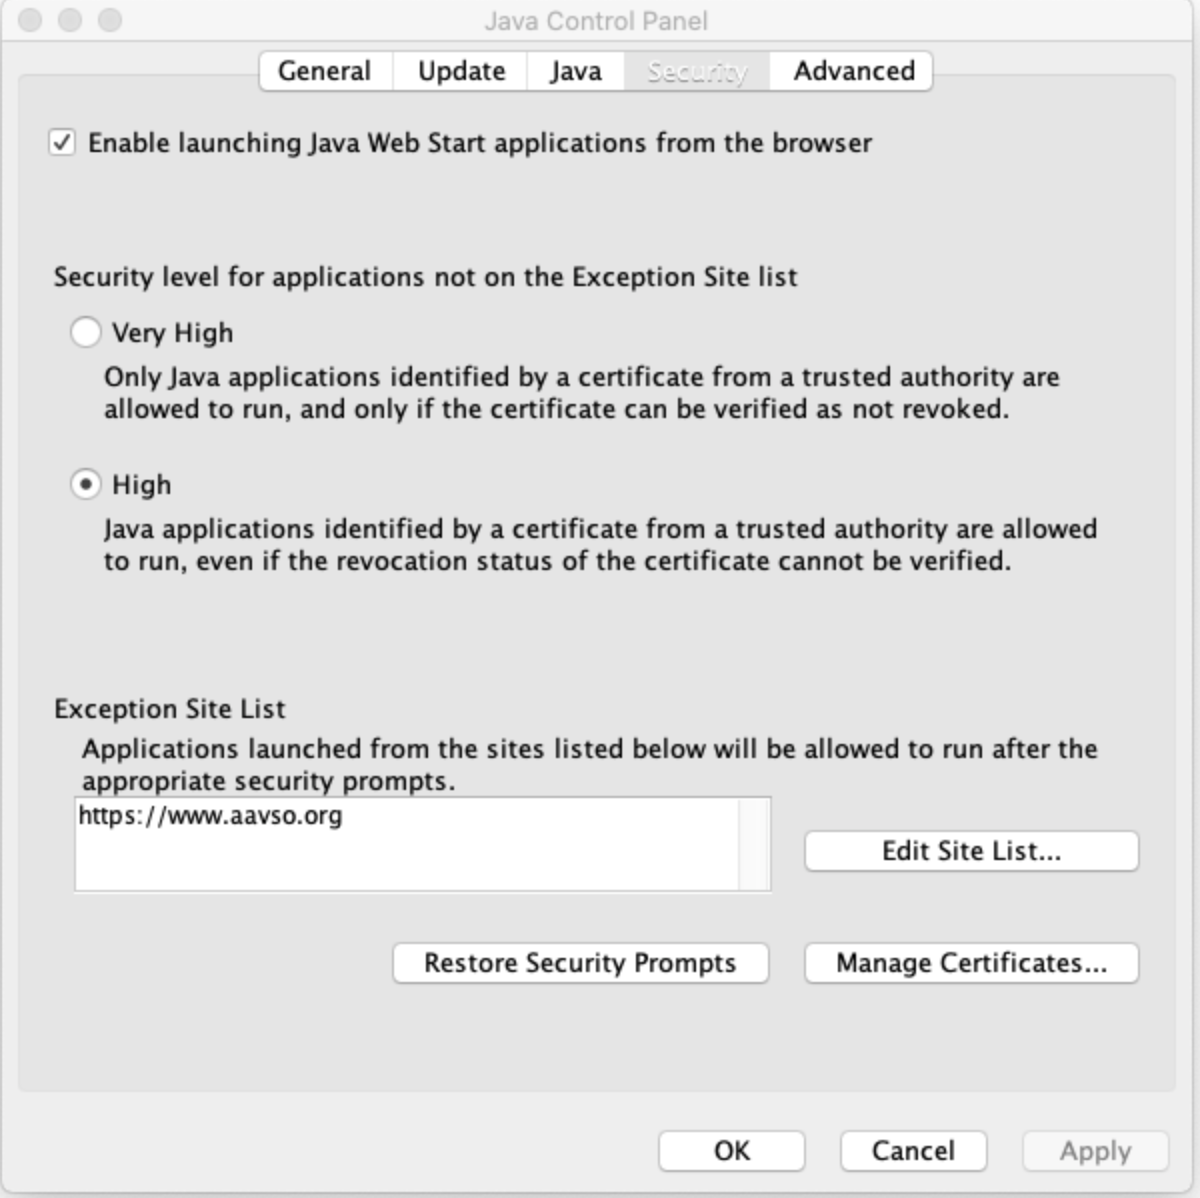
Task: Select the High security level radio
Action: [x=86, y=485]
